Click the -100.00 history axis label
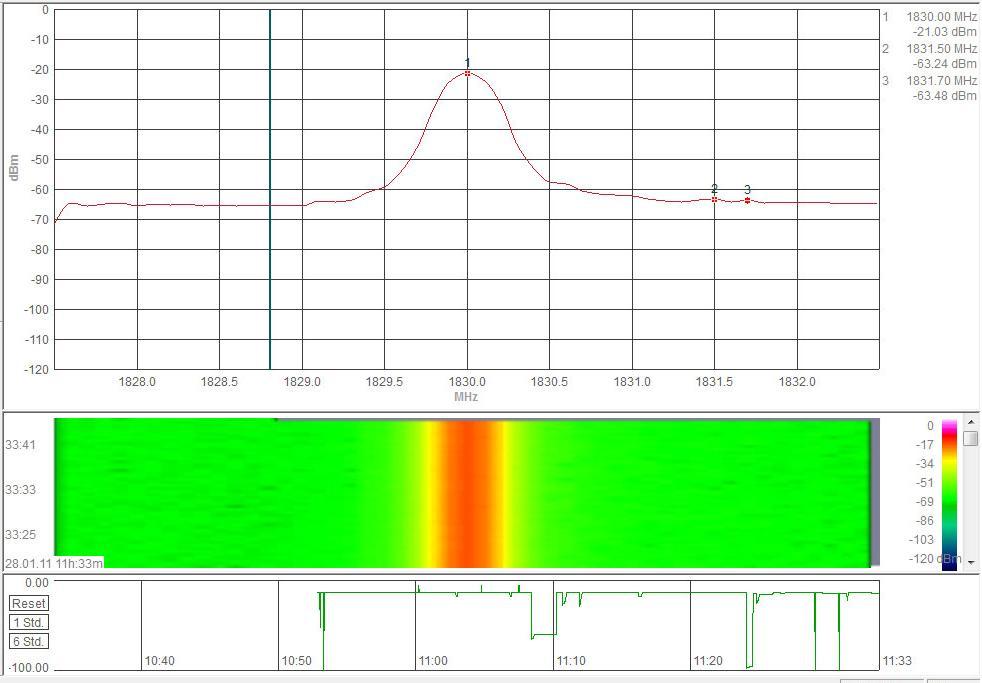Image resolution: width=982 pixels, height=683 pixels. [x=27, y=668]
